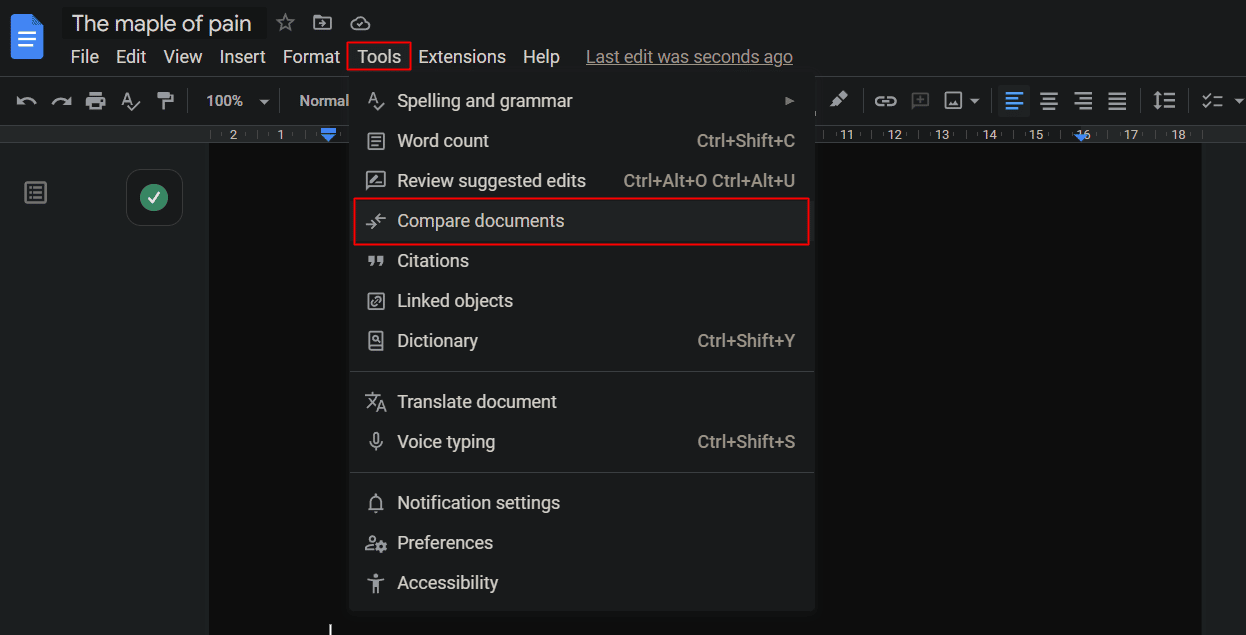The height and width of the screenshot is (635, 1246).
Task: Click the Add comment icon
Action: pos(920,101)
